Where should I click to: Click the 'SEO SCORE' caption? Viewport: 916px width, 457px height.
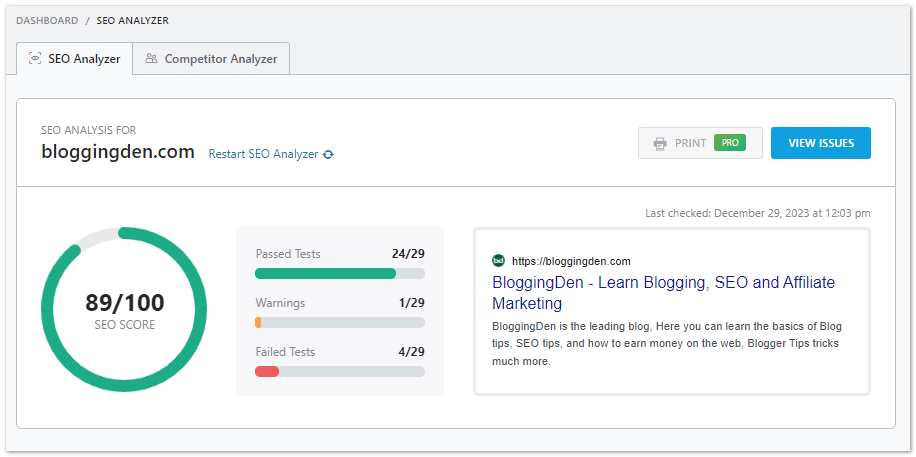point(124,325)
